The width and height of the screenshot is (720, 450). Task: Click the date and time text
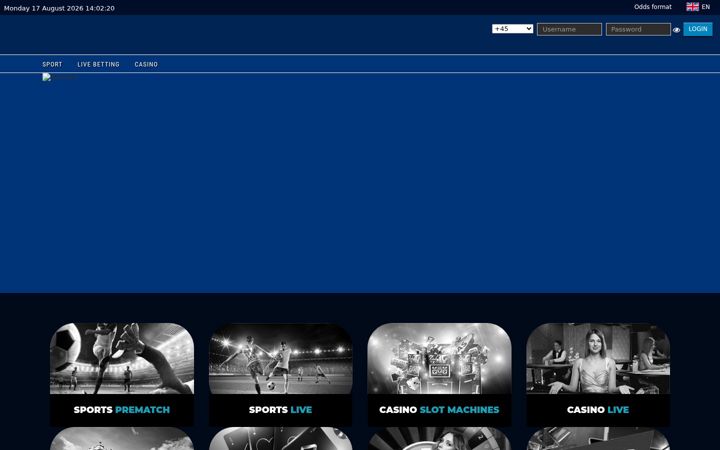click(59, 8)
